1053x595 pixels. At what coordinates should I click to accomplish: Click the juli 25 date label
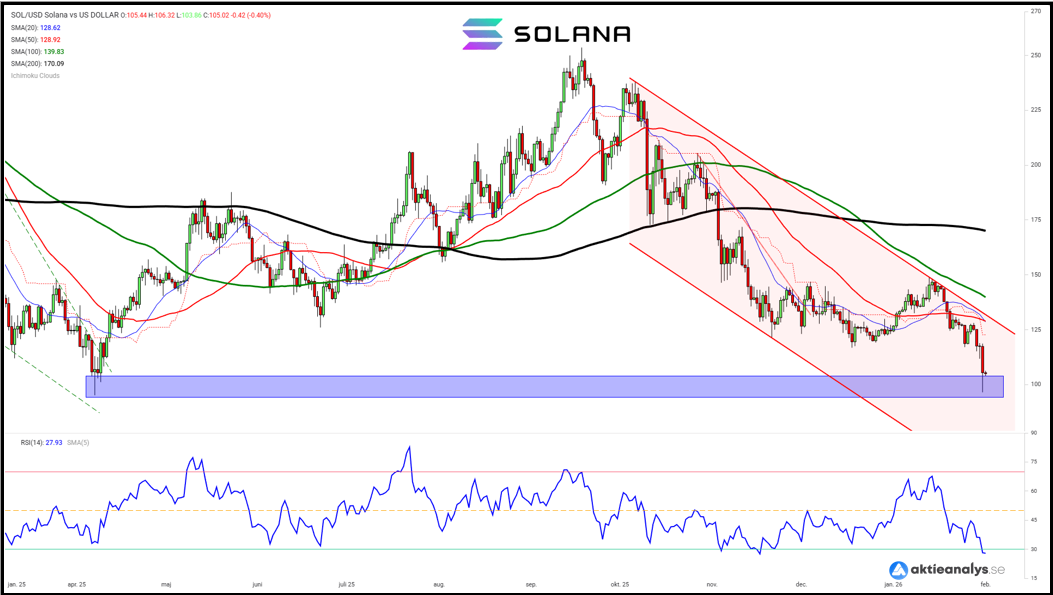click(x=345, y=584)
